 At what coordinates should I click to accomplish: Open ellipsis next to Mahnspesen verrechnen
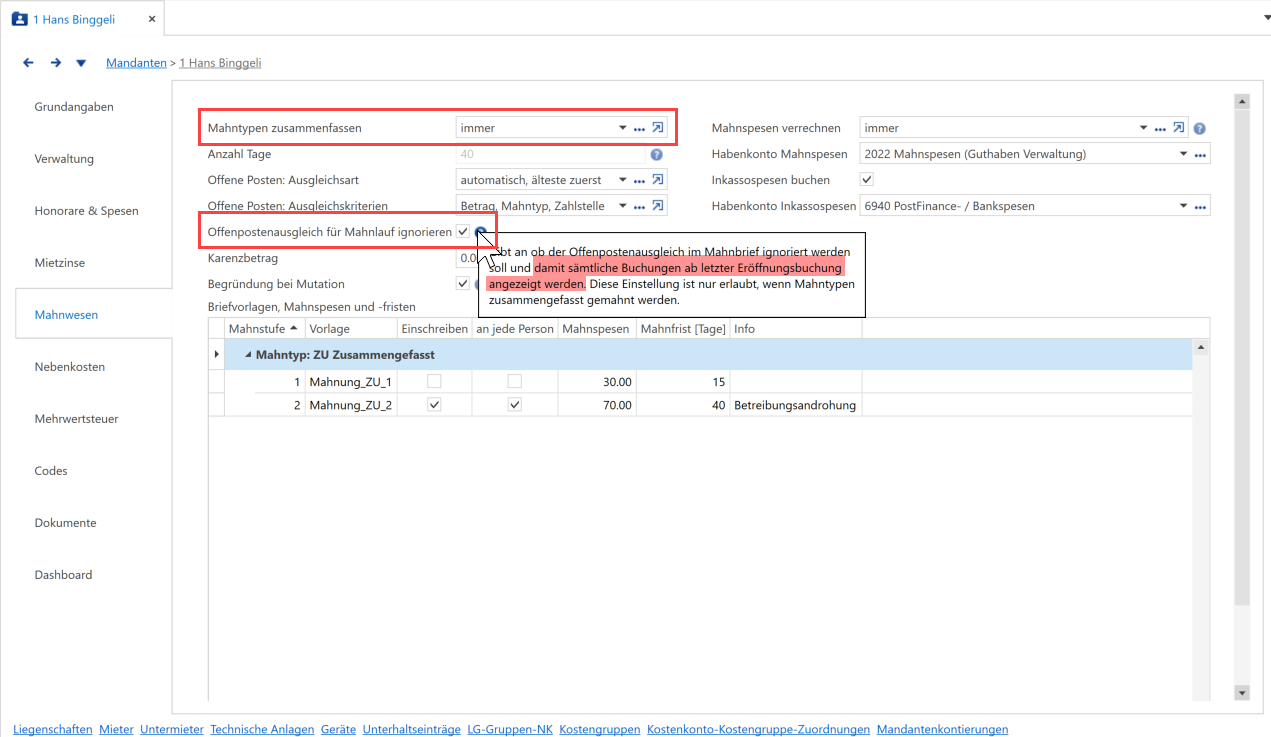(1161, 128)
